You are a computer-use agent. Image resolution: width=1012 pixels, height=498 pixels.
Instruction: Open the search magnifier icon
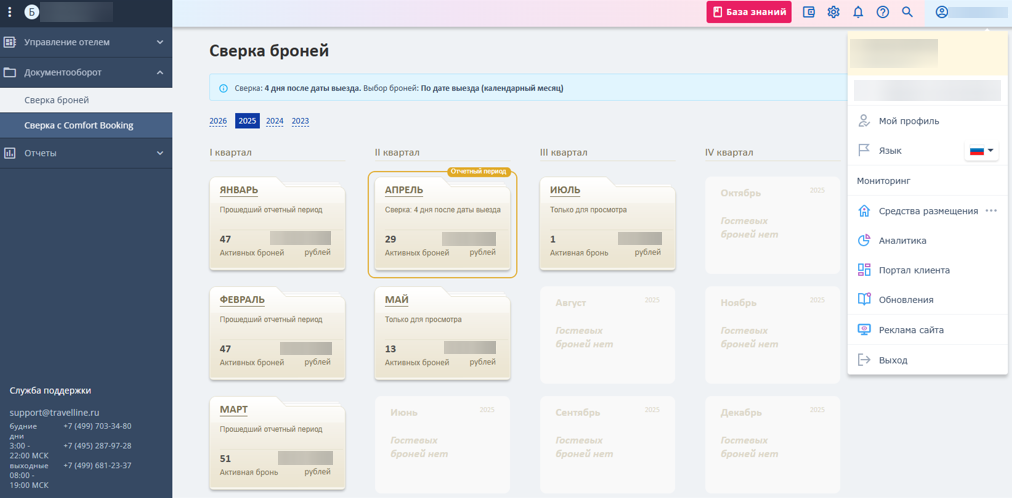[x=908, y=12]
